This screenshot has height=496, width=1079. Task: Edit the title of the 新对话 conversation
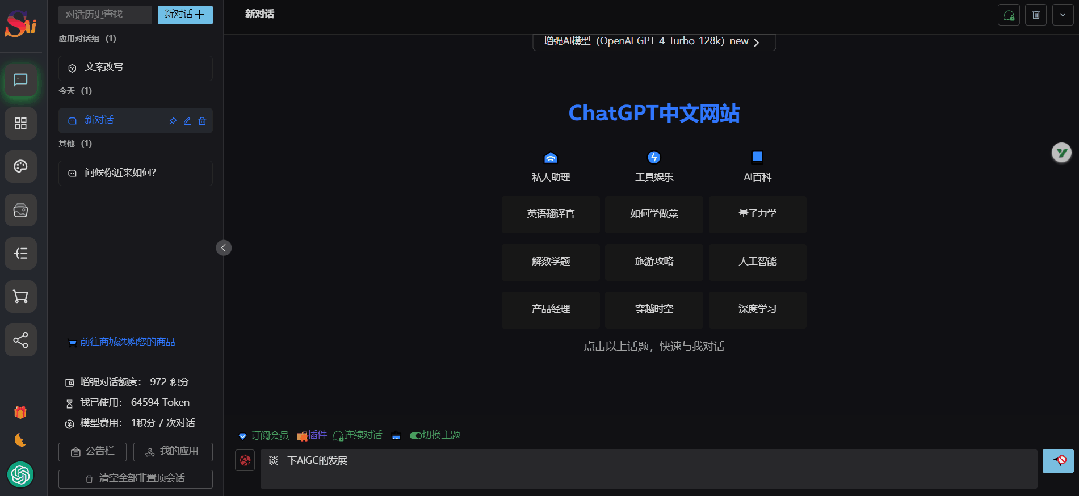187,120
